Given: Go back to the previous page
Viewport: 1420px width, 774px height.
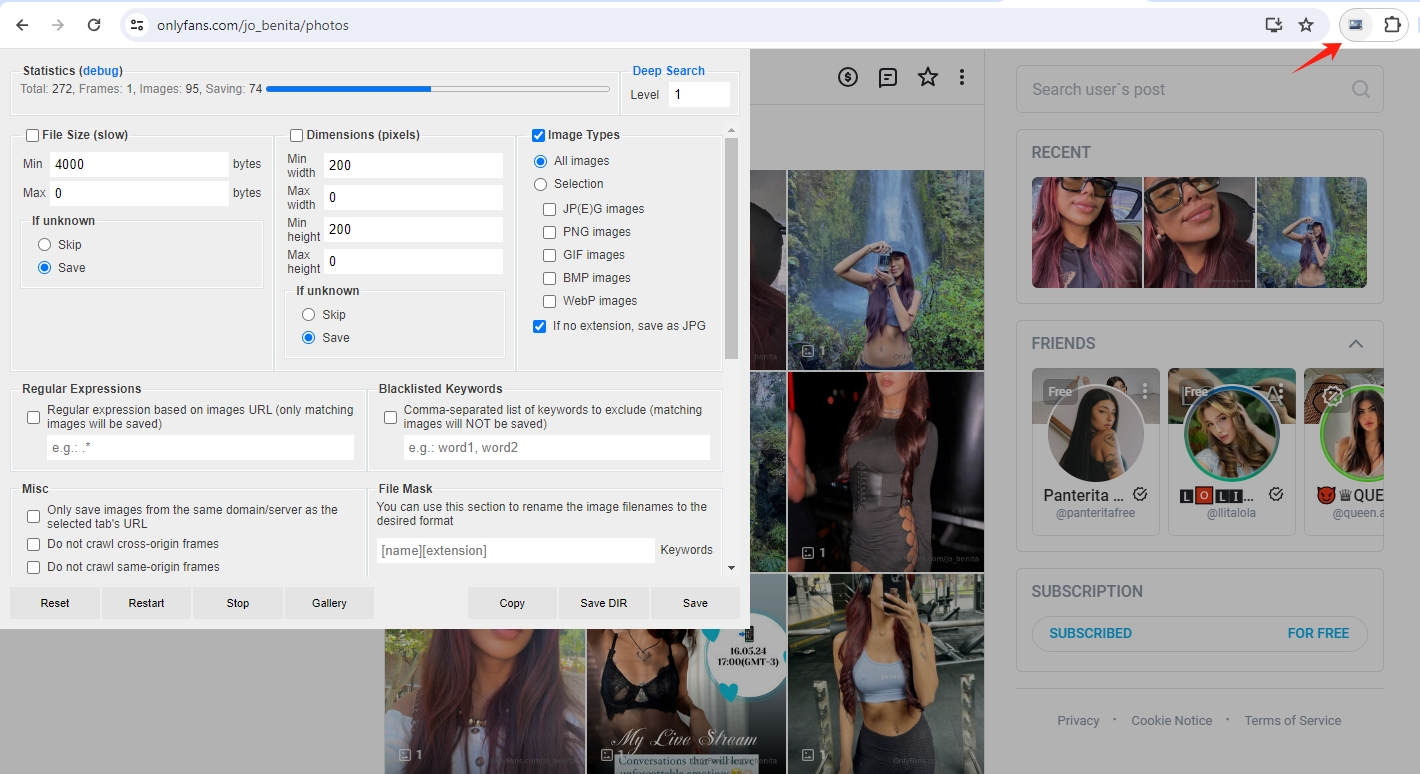Looking at the screenshot, I should pos(22,25).
